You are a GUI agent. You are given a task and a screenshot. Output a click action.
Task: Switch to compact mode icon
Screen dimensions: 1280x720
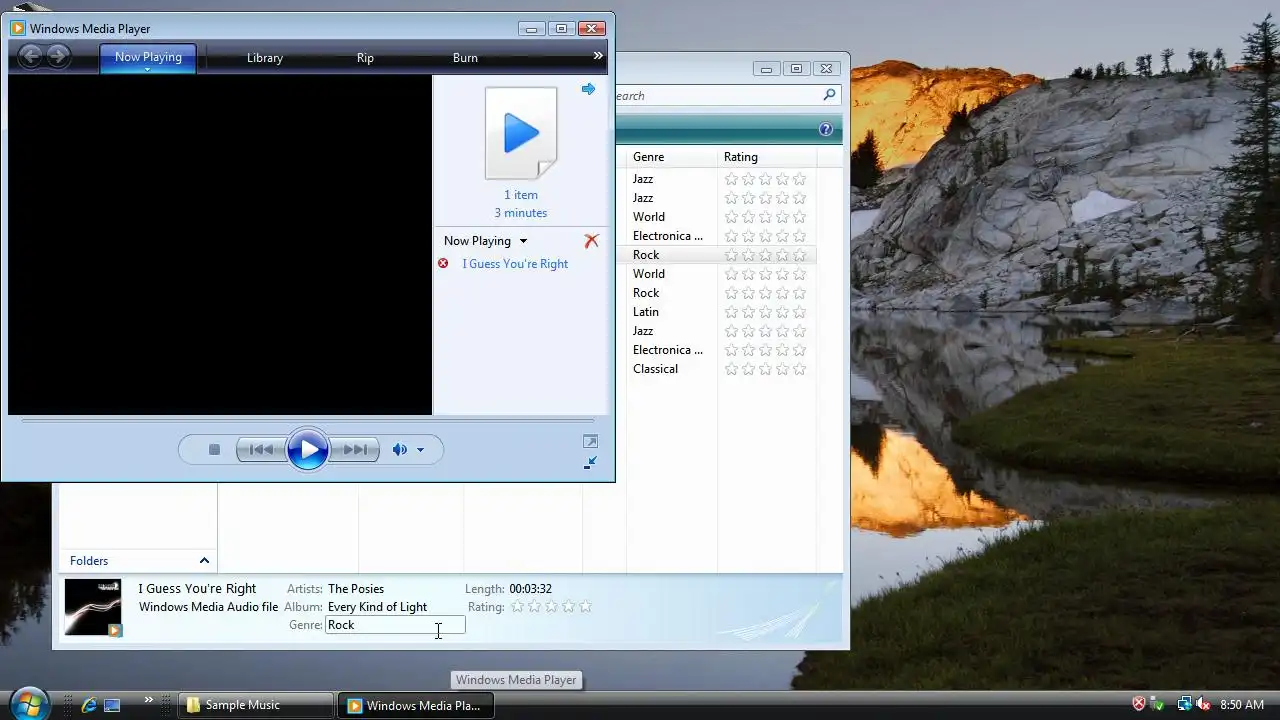590,462
